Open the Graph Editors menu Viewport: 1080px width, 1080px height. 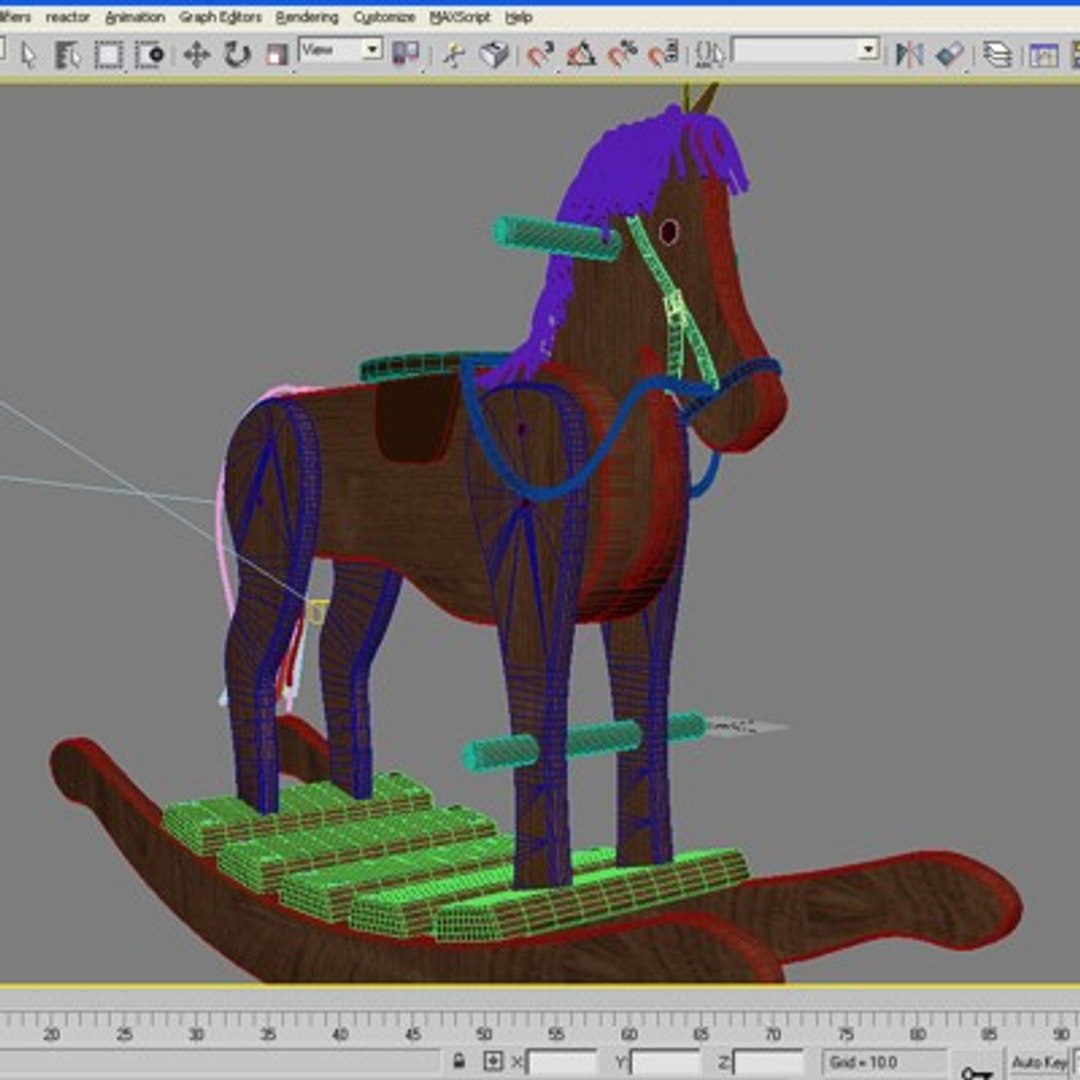tap(220, 17)
